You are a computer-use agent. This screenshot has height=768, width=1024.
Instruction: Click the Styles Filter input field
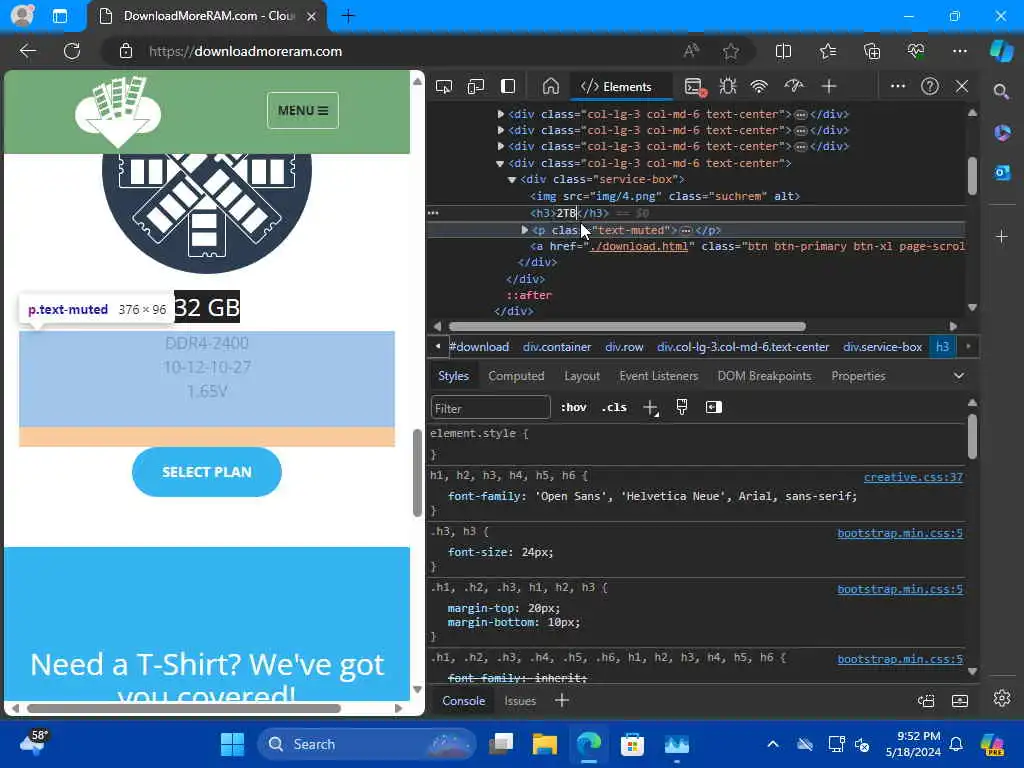click(x=490, y=408)
